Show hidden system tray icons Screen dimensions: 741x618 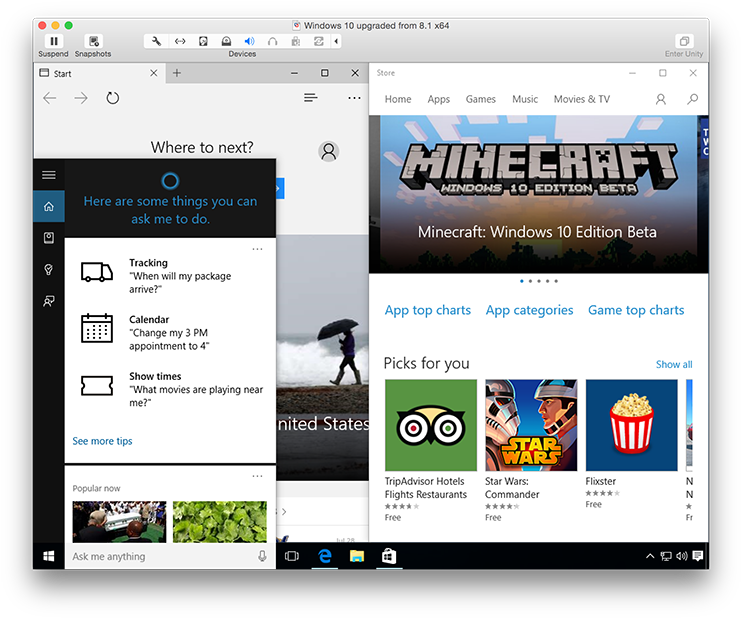point(650,556)
